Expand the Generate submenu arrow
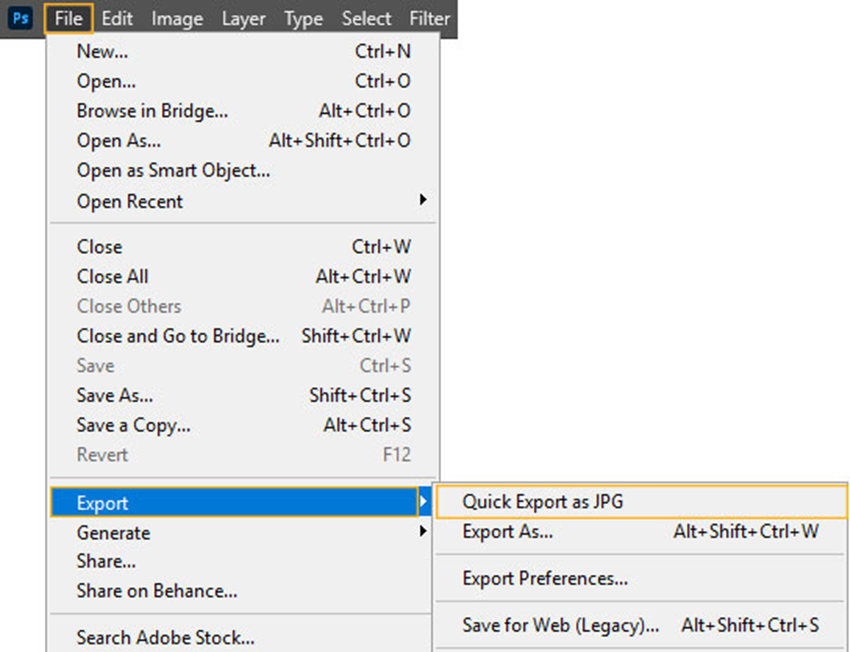This screenshot has width=850, height=652. [x=423, y=532]
